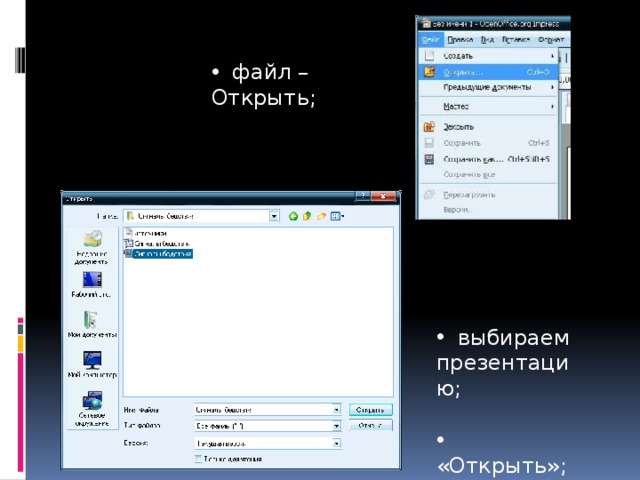The width and height of the screenshot is (640, 480).
Task: Open the Вставка menu in Impress
Action: [516, 40]
